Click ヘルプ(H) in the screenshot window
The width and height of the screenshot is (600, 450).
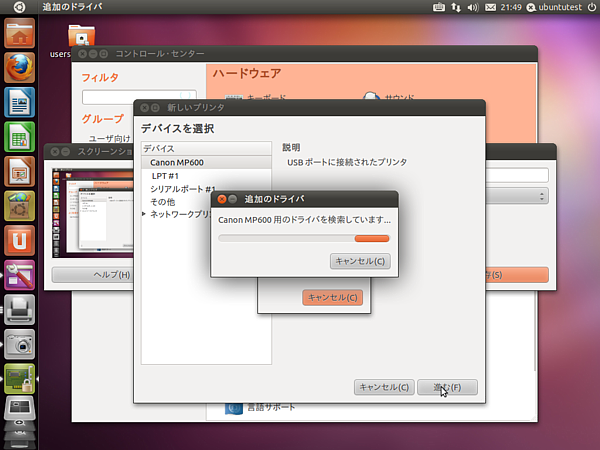[x=93, y=275]
